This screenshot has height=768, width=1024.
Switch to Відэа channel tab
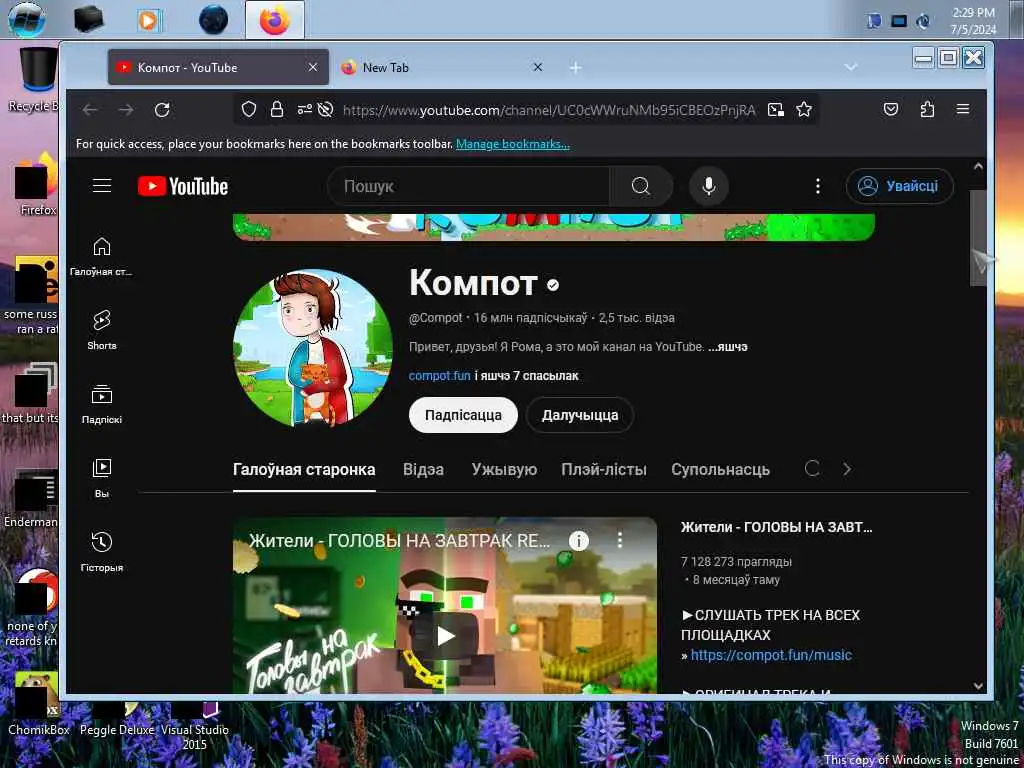coord(423,470)
